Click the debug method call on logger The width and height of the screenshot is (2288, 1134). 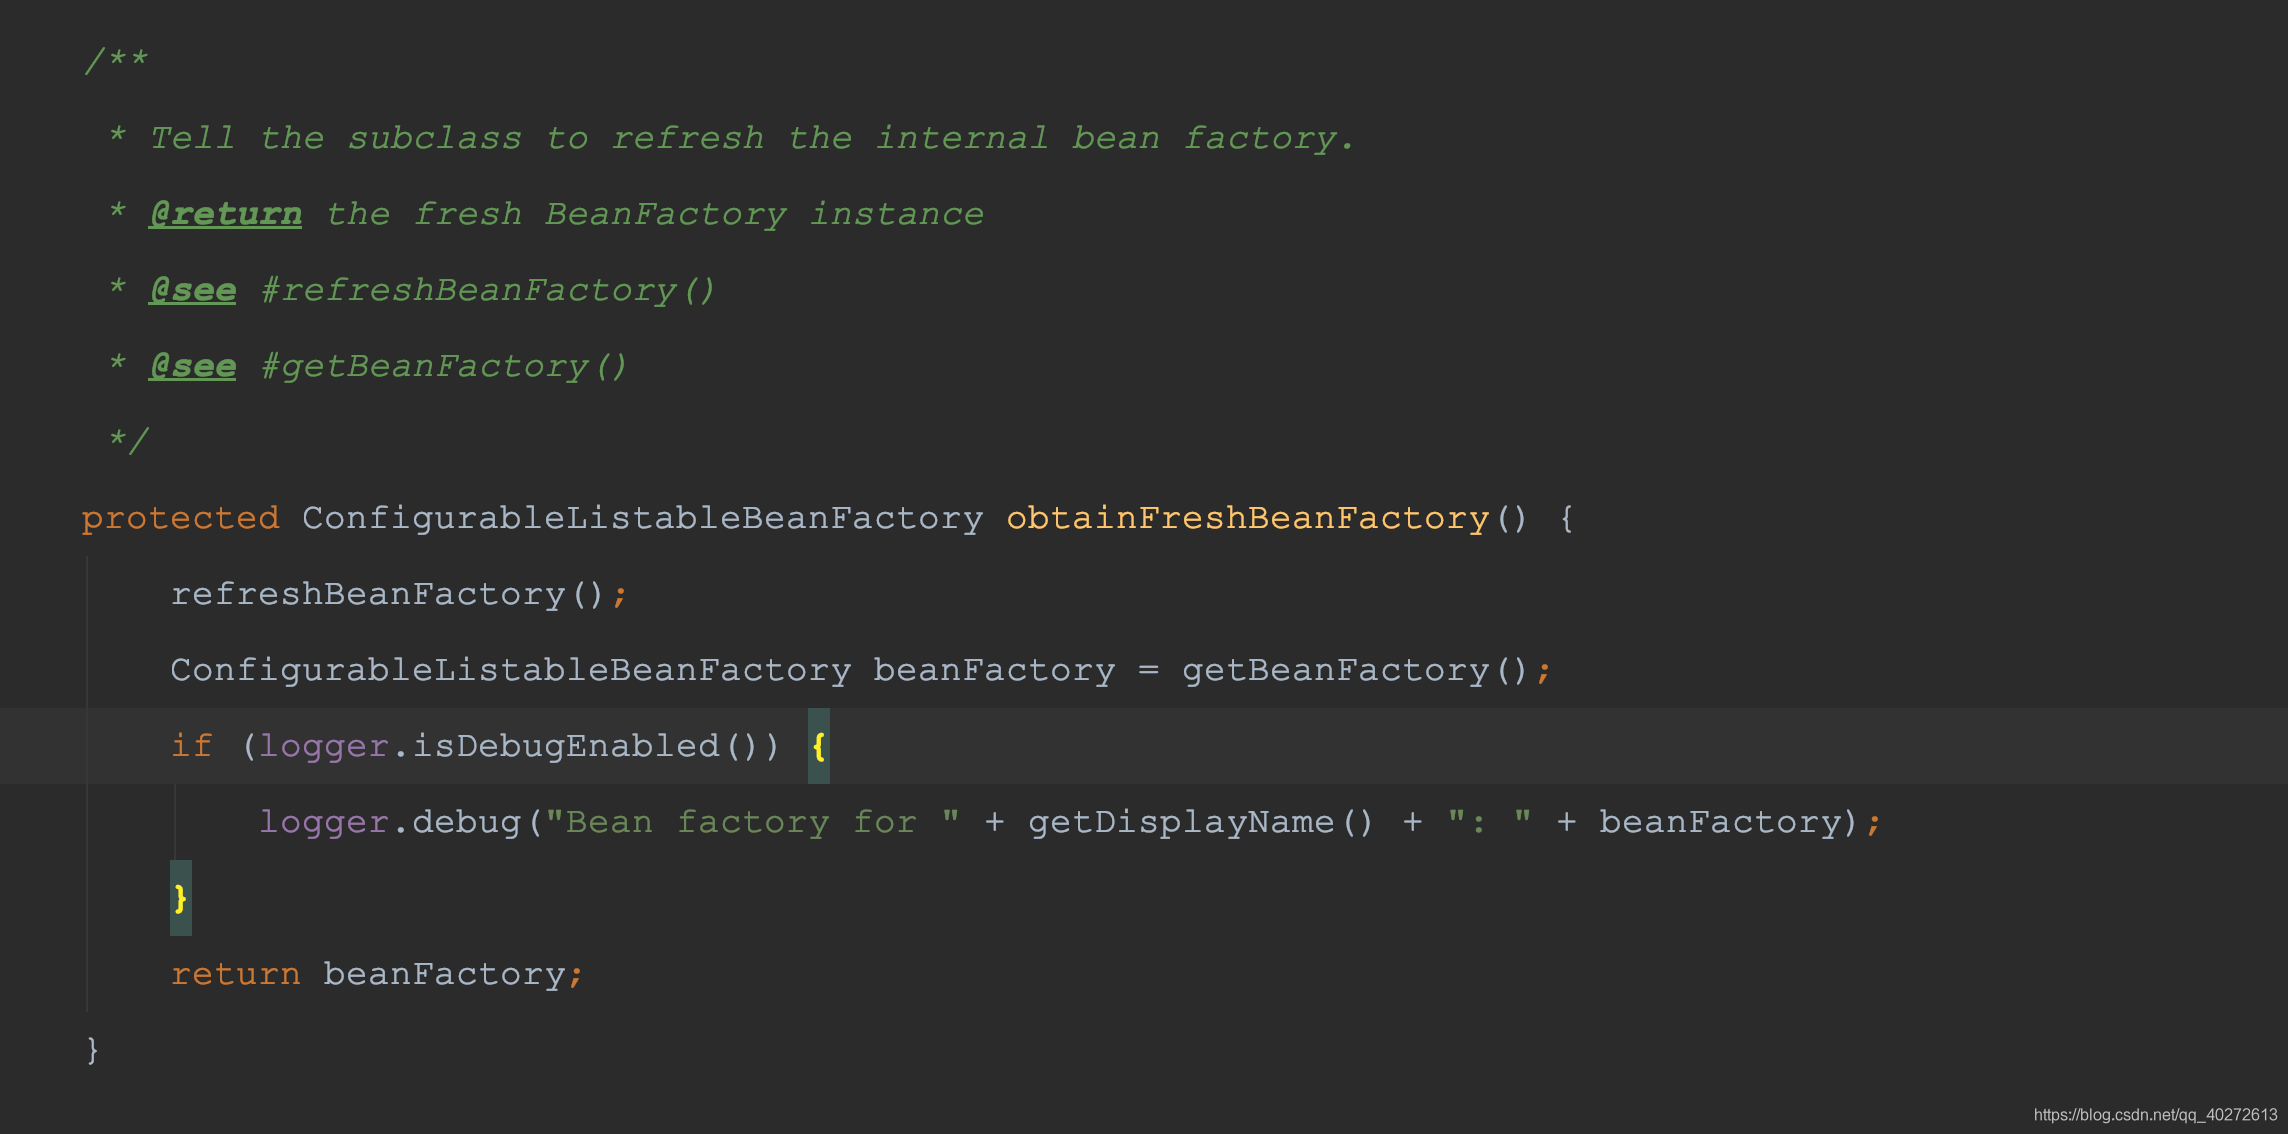click(x=466, y=822)
